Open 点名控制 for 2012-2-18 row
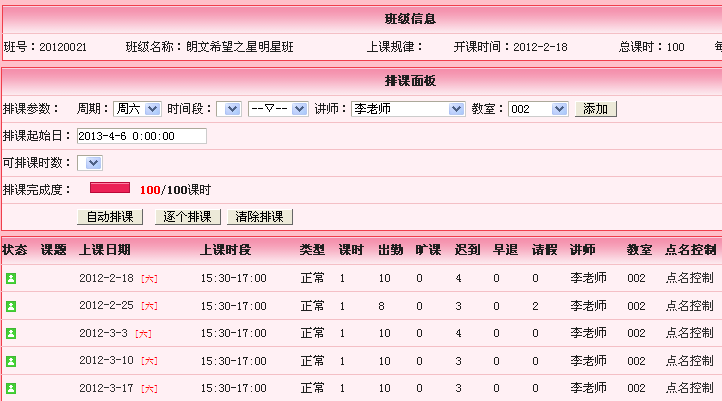This screenshot has width=722, height=401. click(690, 278)
